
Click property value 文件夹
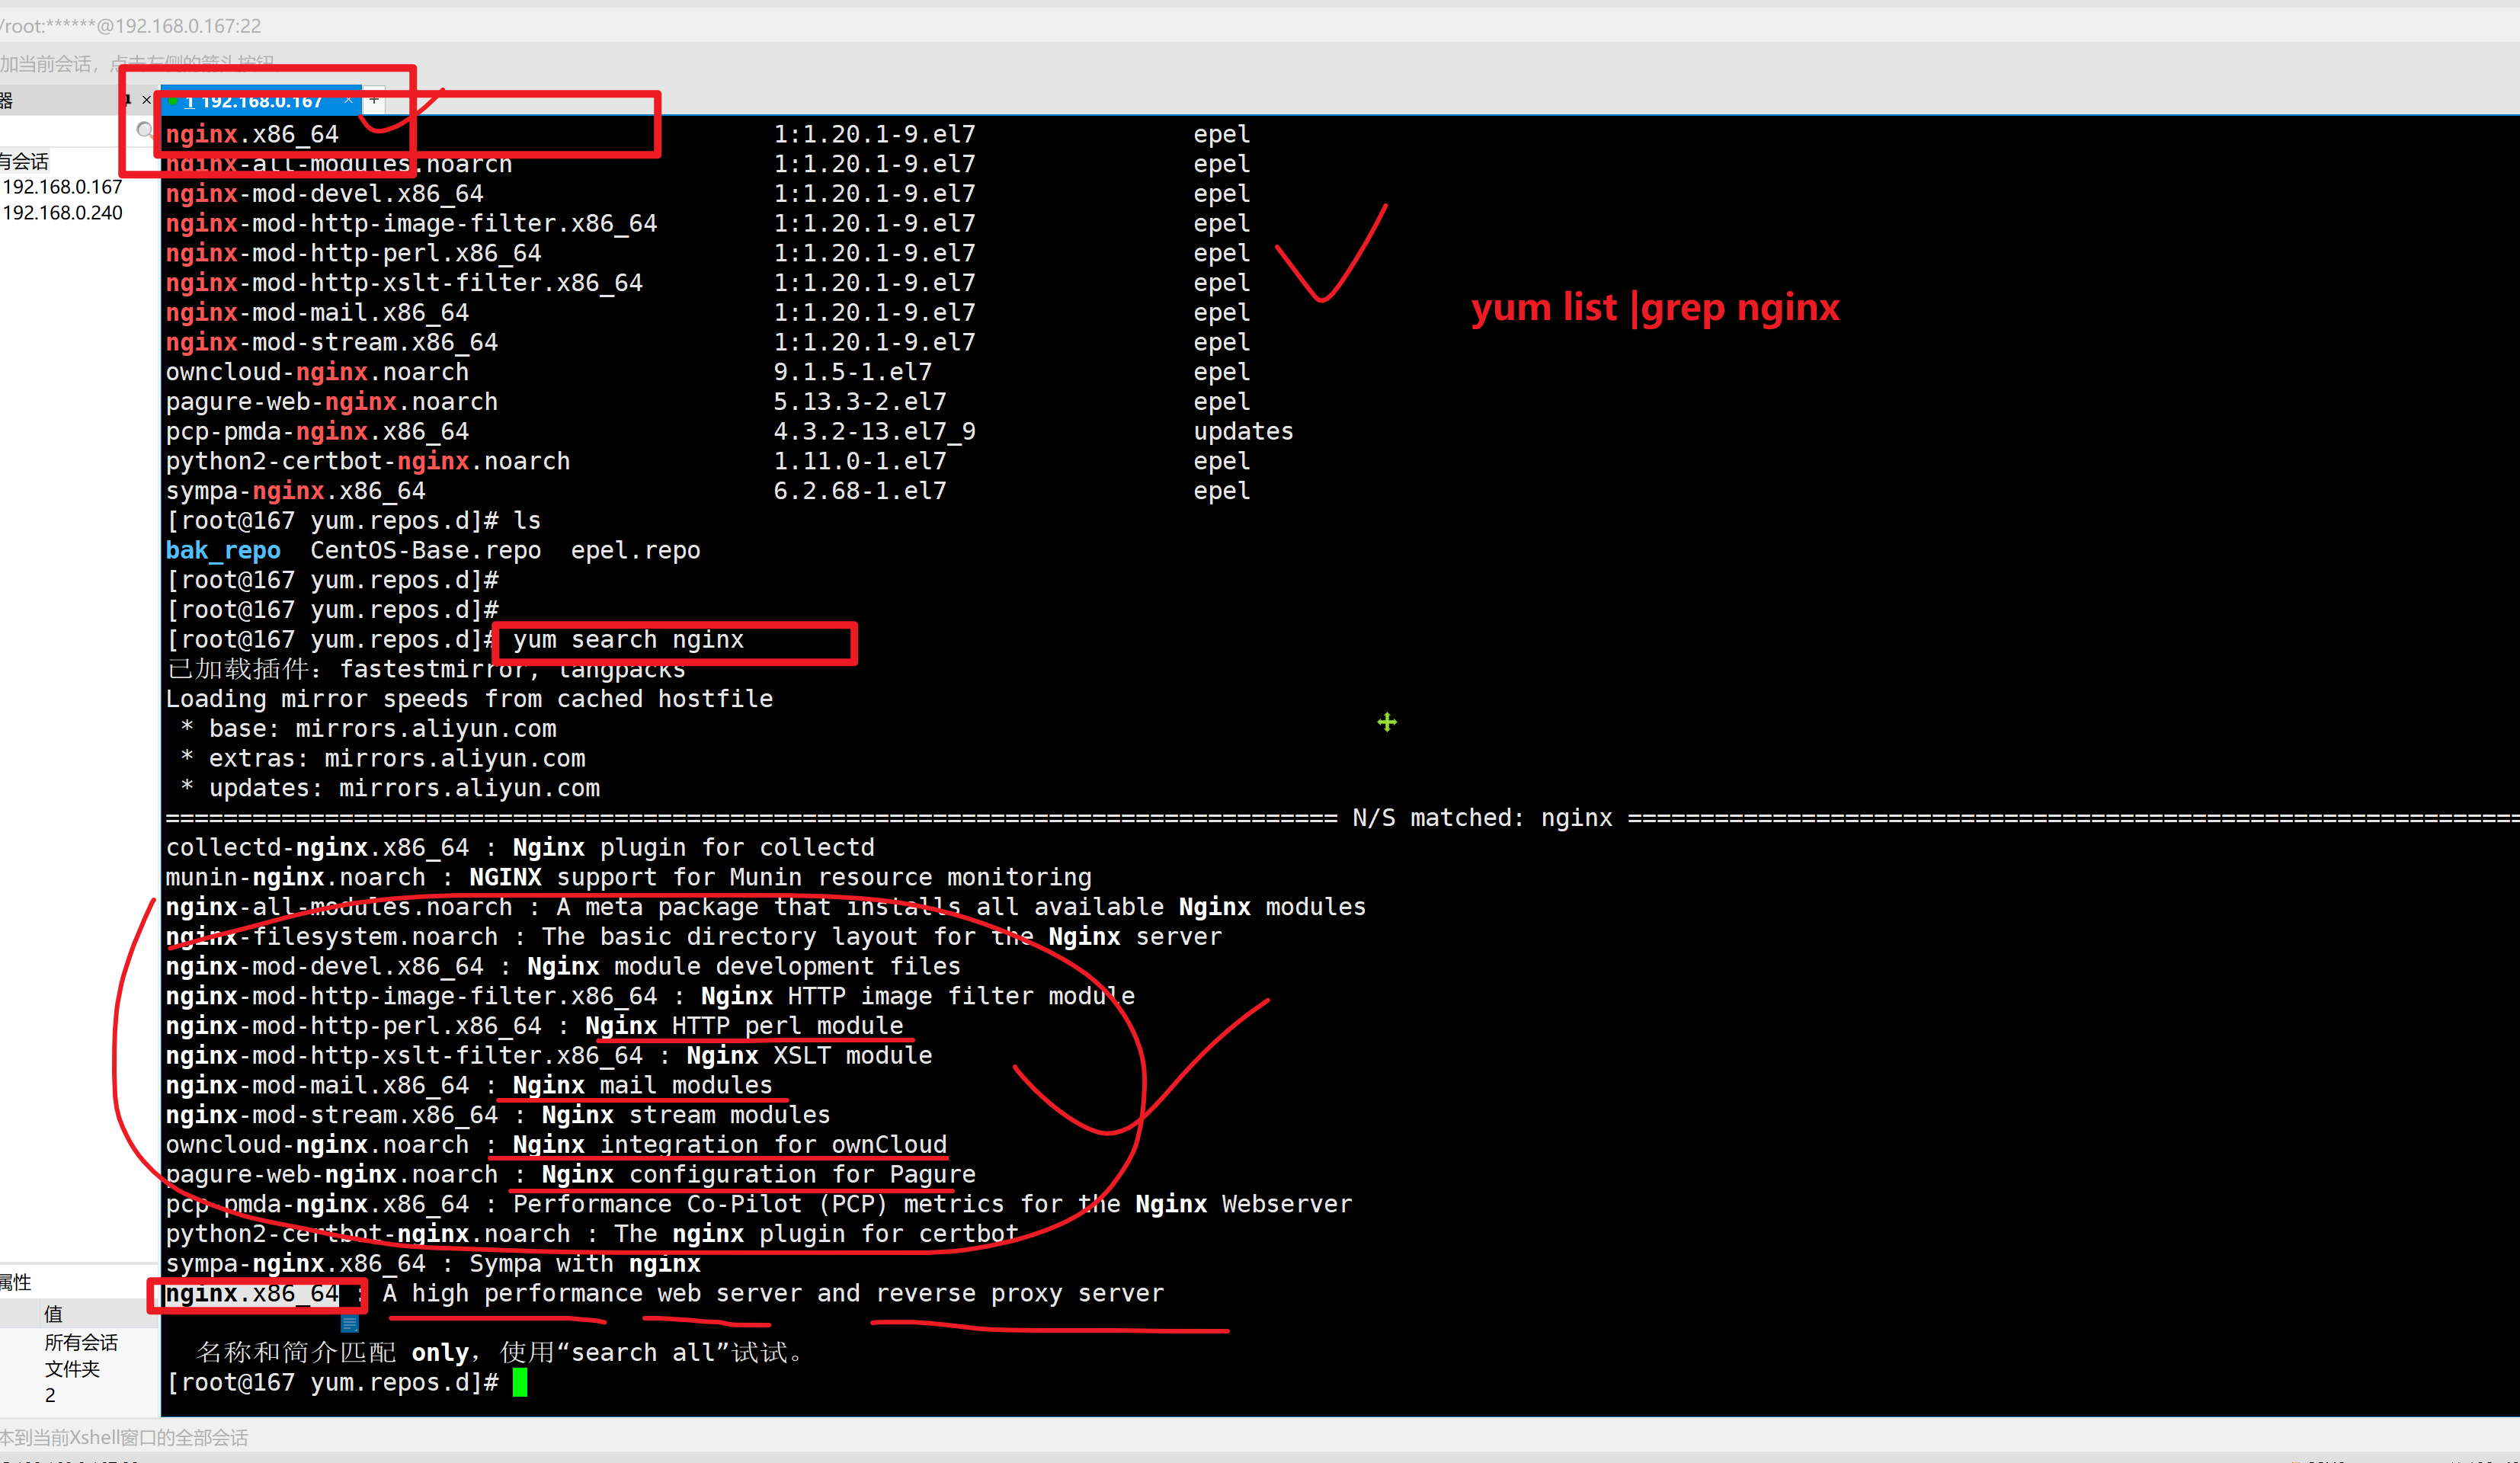(x=72, y=1369)
